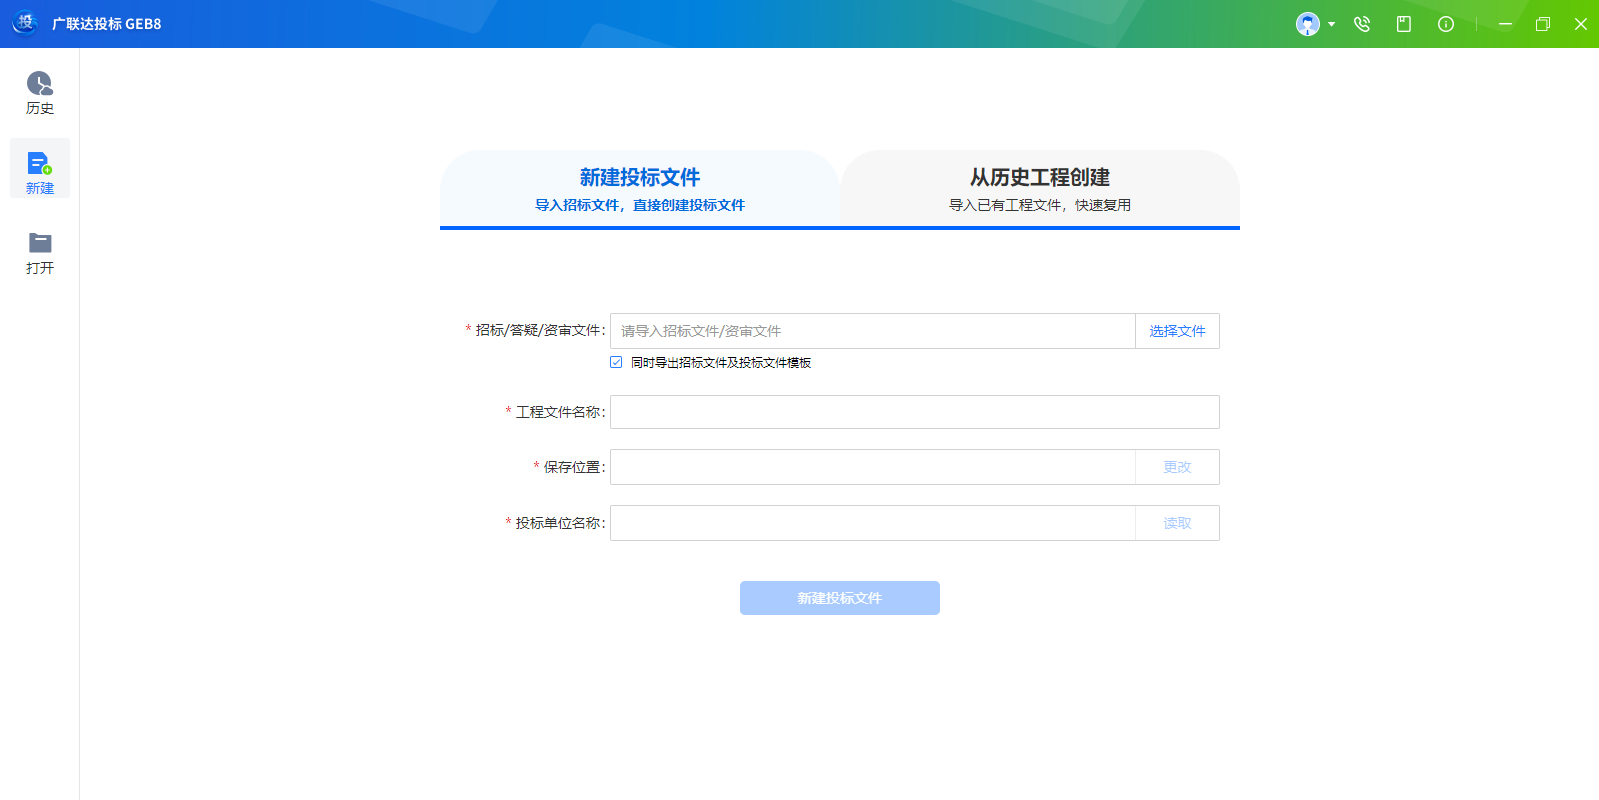Expand the user account dropdown arrow
The image size is (1599, 800).
1331,24
